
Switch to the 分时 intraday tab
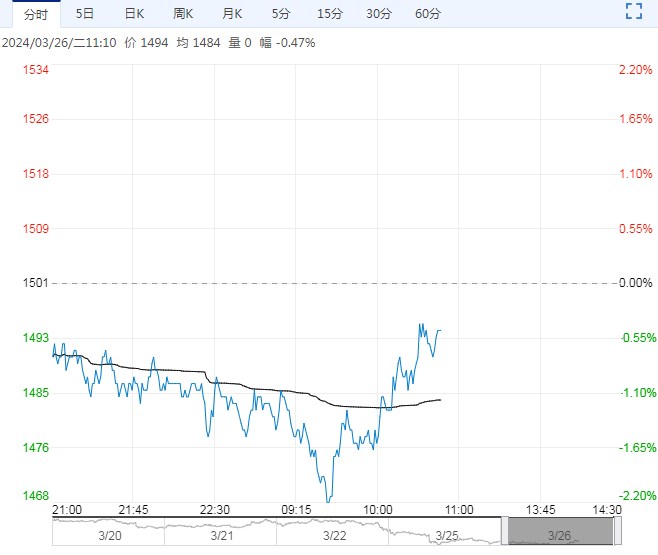(x=35, y=14)
